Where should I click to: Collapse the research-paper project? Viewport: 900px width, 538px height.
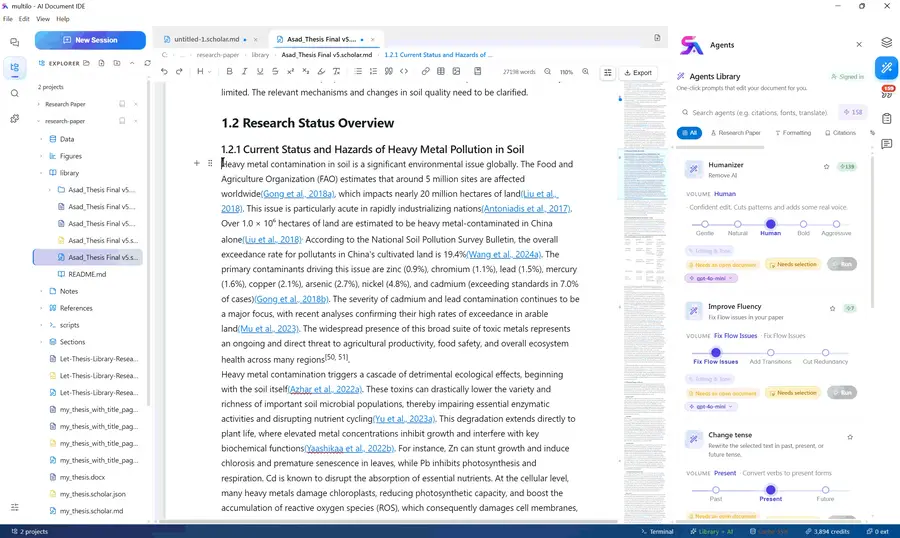click(x=38, y=121)
